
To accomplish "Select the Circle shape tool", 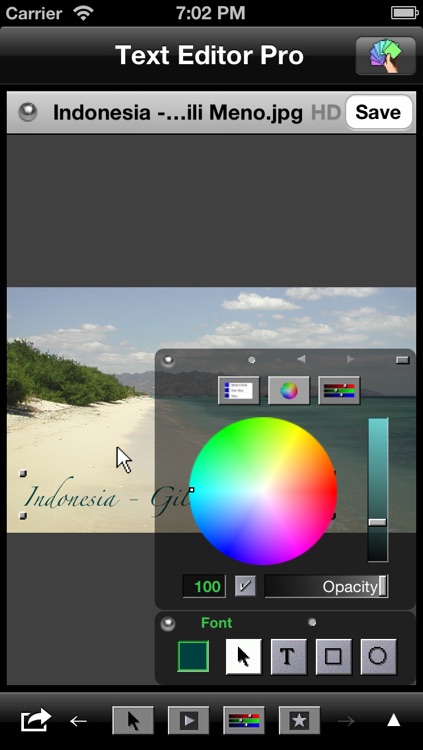I will coord(378,657).
